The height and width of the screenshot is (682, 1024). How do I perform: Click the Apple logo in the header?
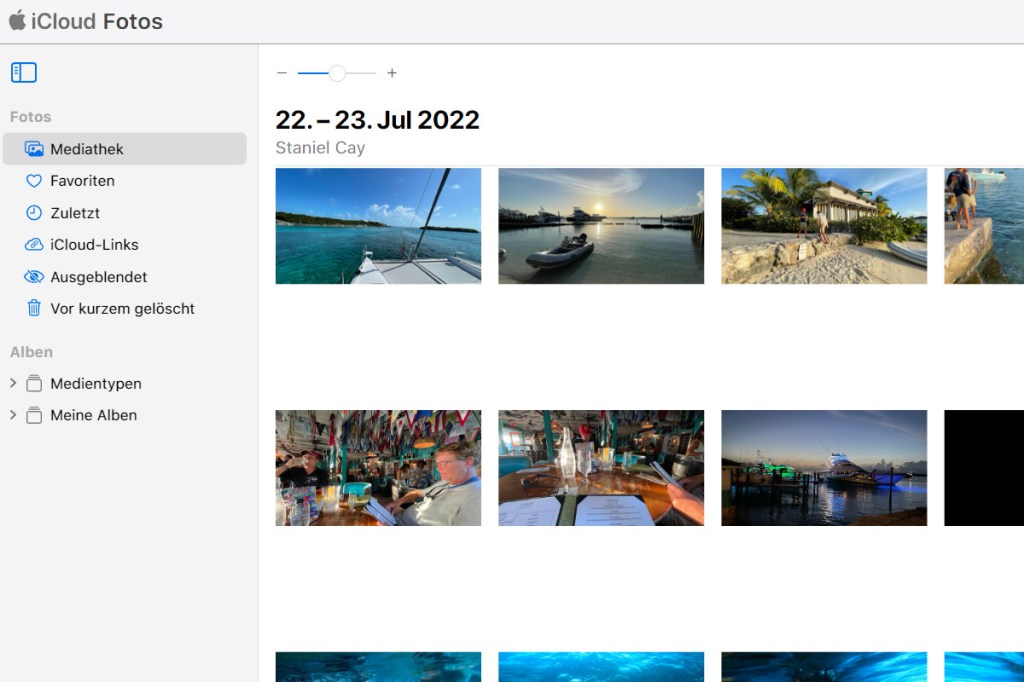17,20
